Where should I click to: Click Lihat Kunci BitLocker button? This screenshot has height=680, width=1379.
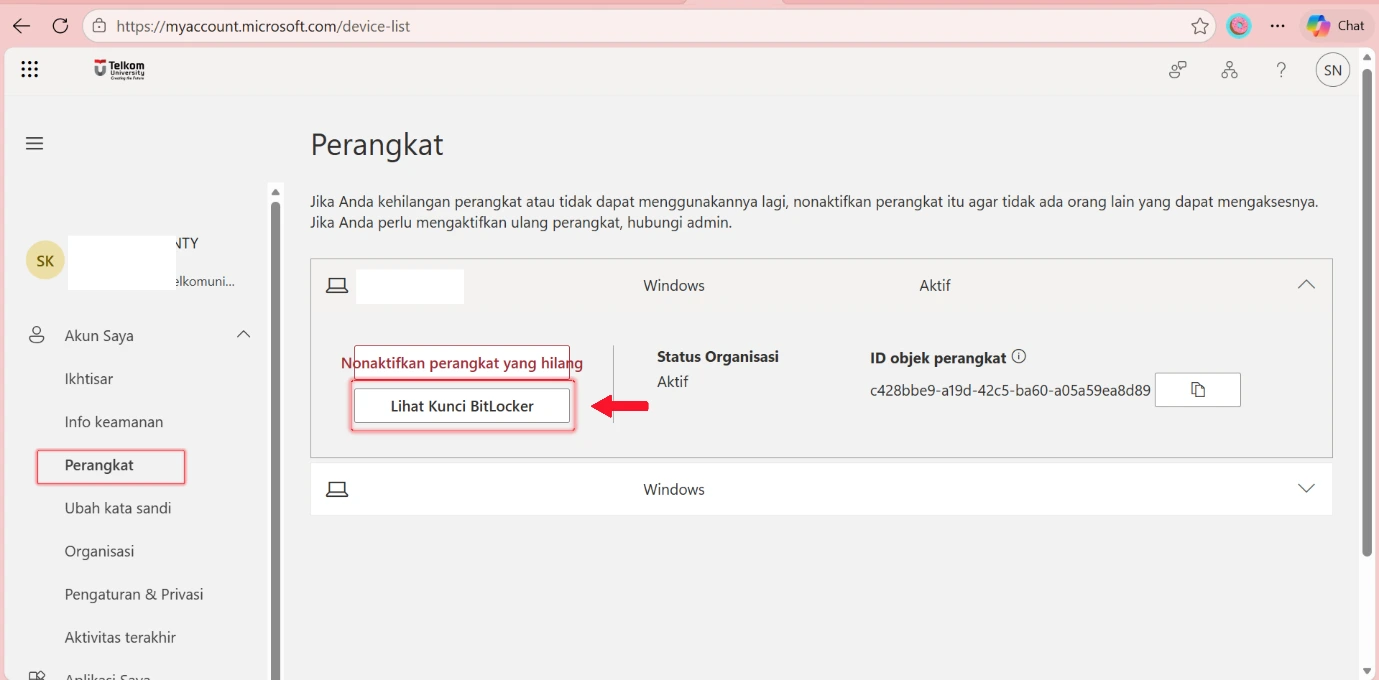462,406
